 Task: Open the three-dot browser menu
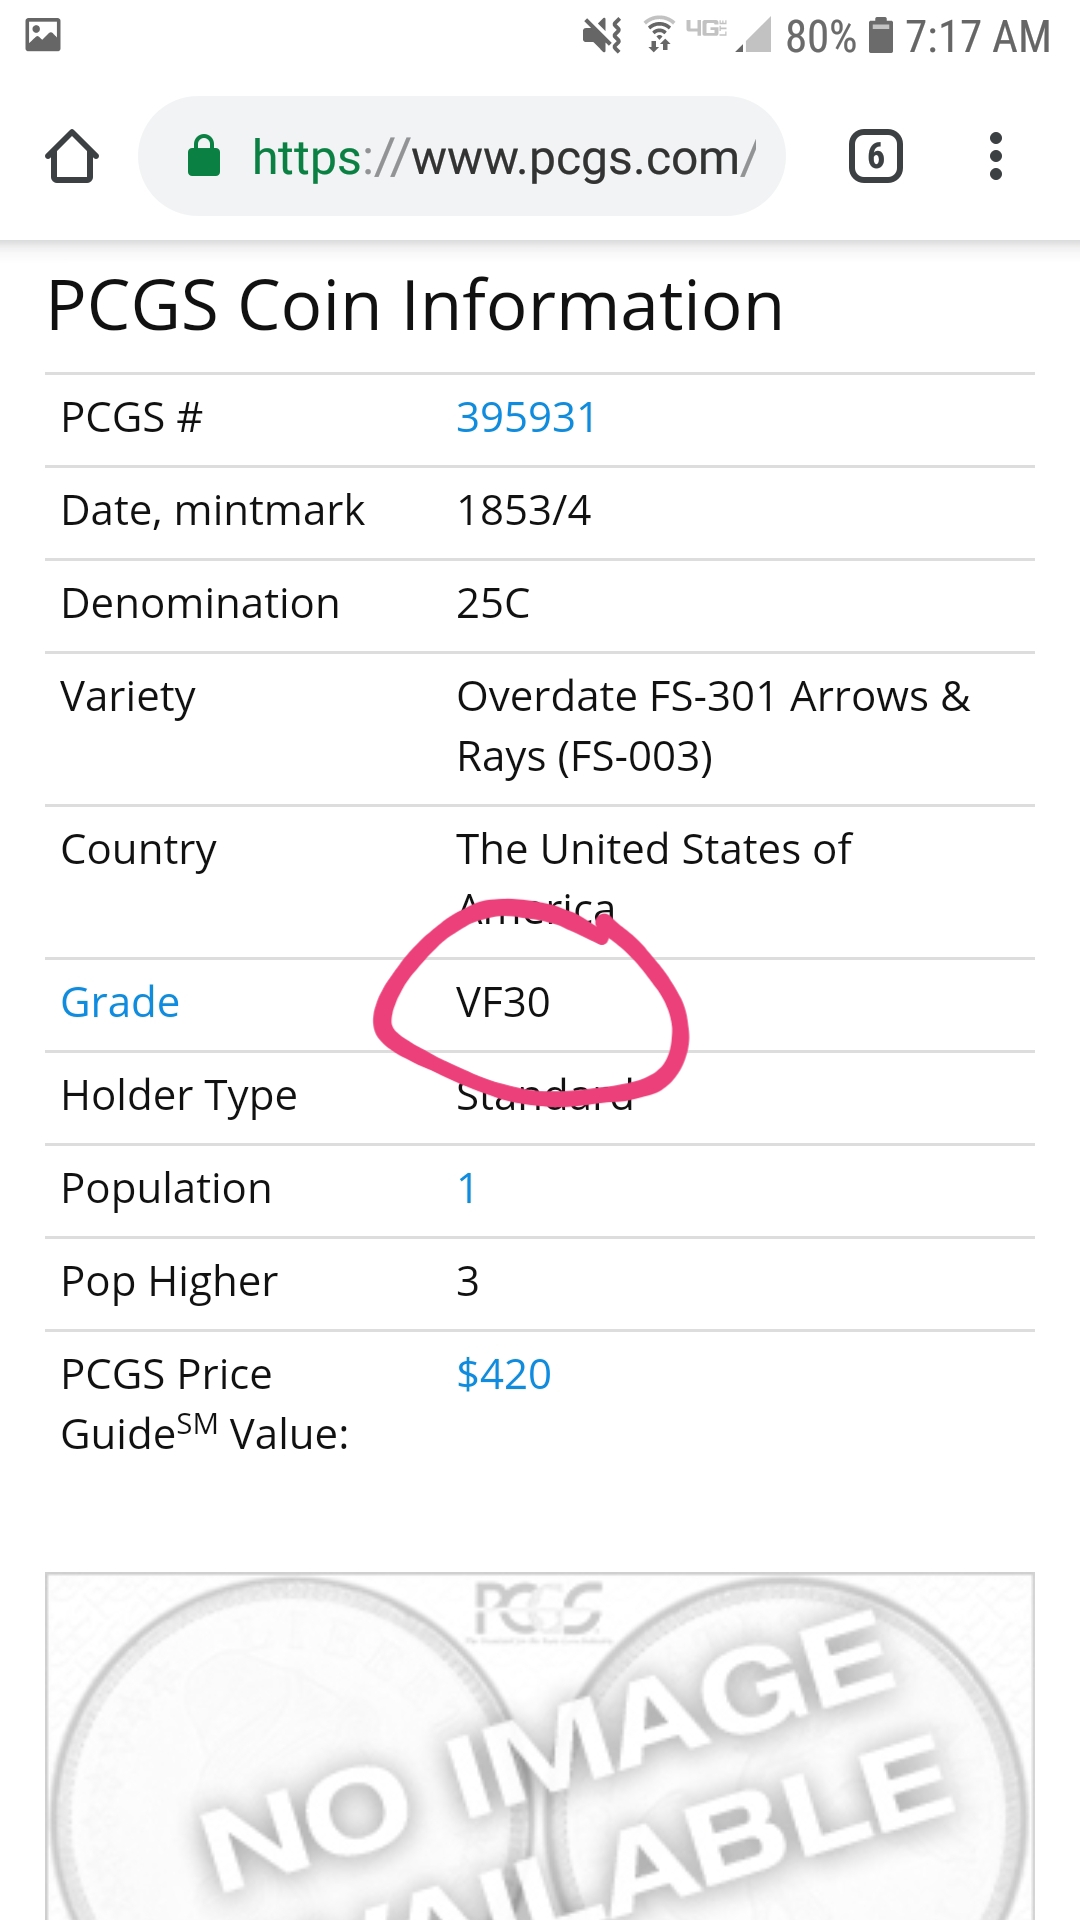pos(995,156)
